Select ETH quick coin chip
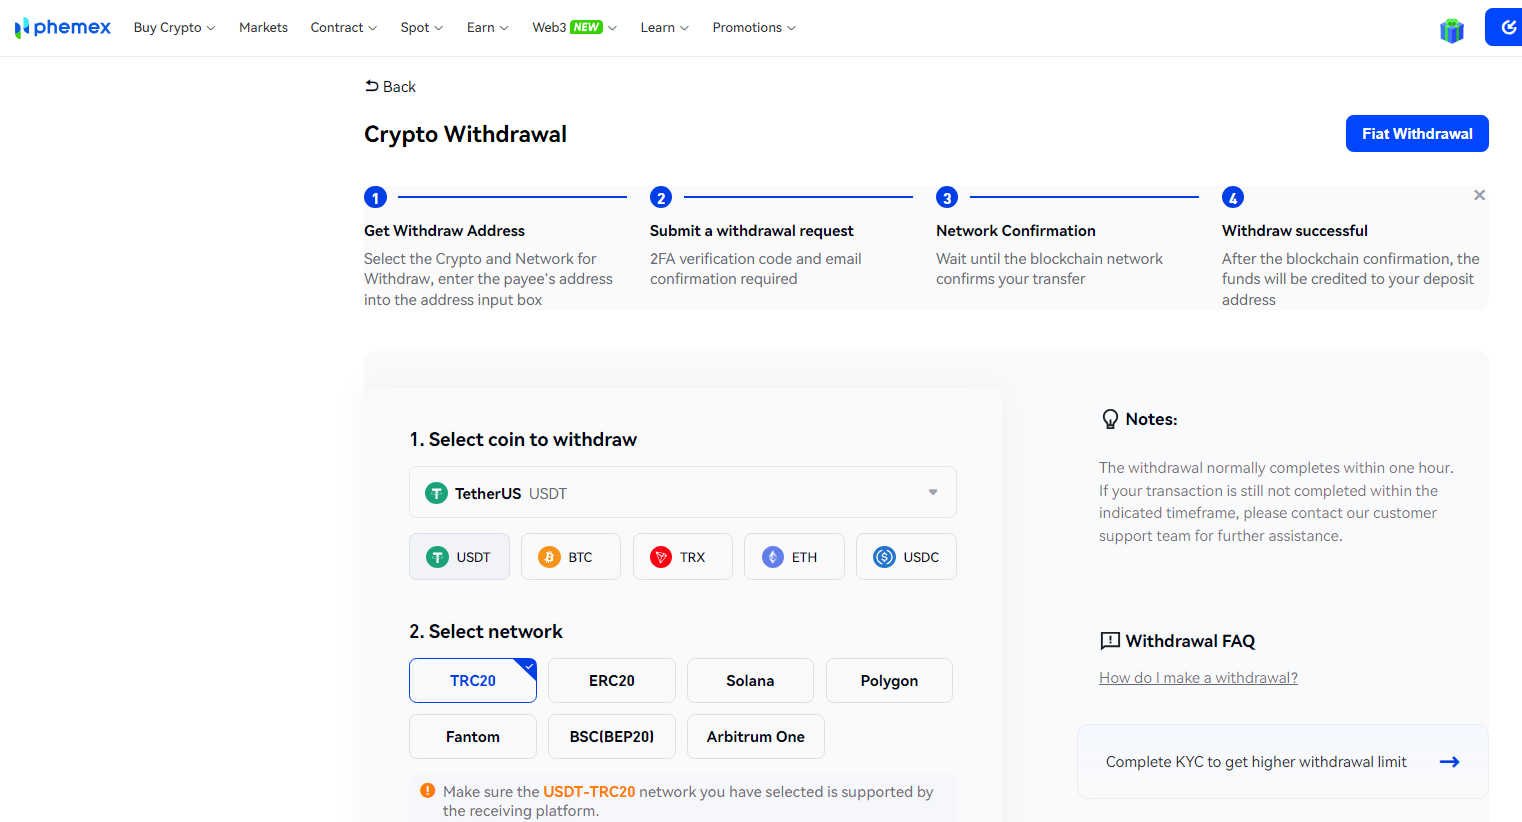Viewport: 1522px width, 822px height. pos(795,557)
